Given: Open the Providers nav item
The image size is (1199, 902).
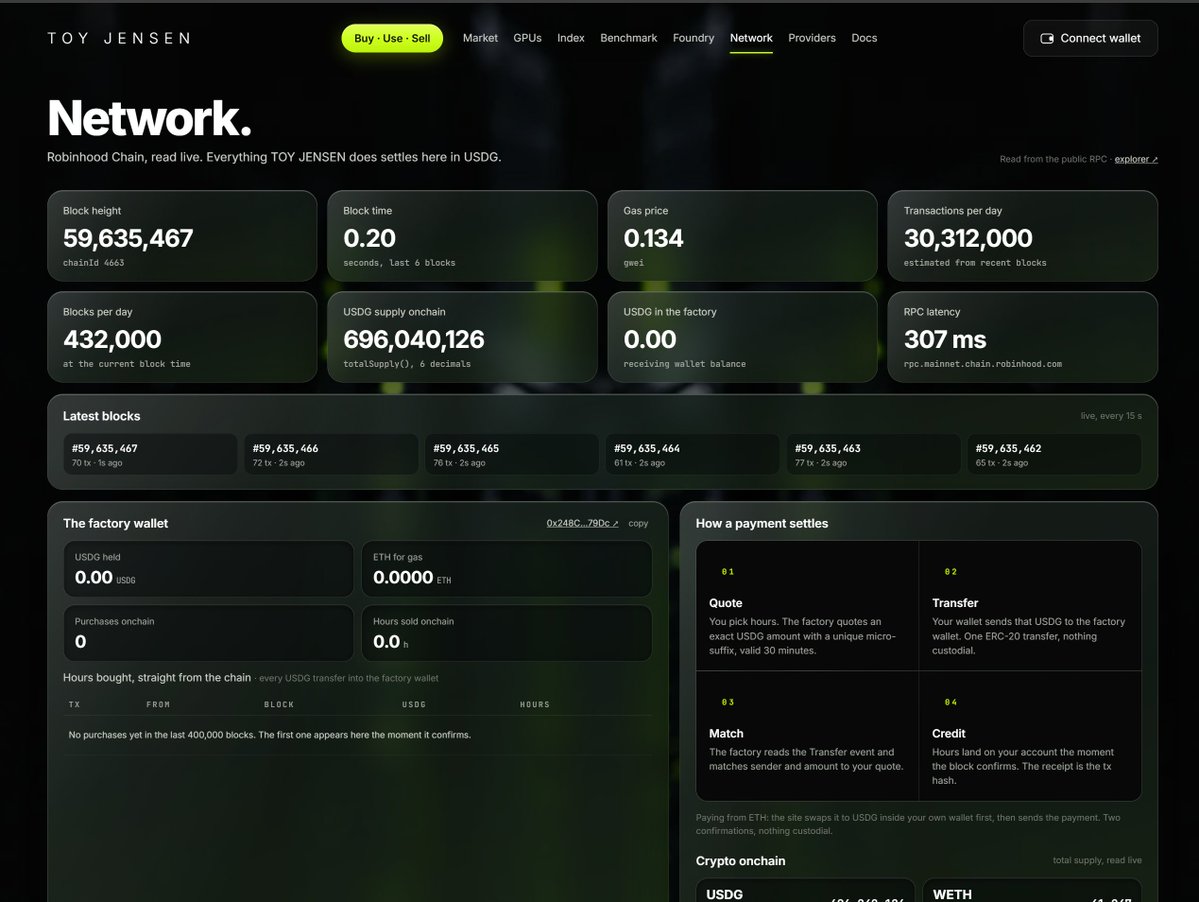Looking at the screenshot, I should [x=812, y=38].
